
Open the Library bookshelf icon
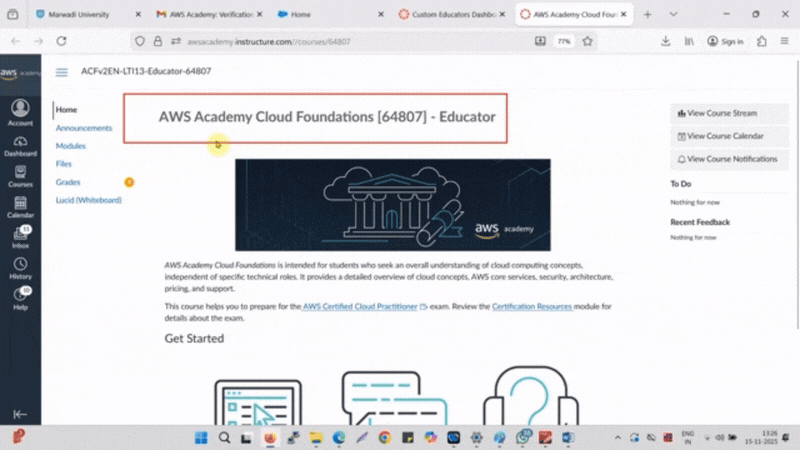coord(689,41)
